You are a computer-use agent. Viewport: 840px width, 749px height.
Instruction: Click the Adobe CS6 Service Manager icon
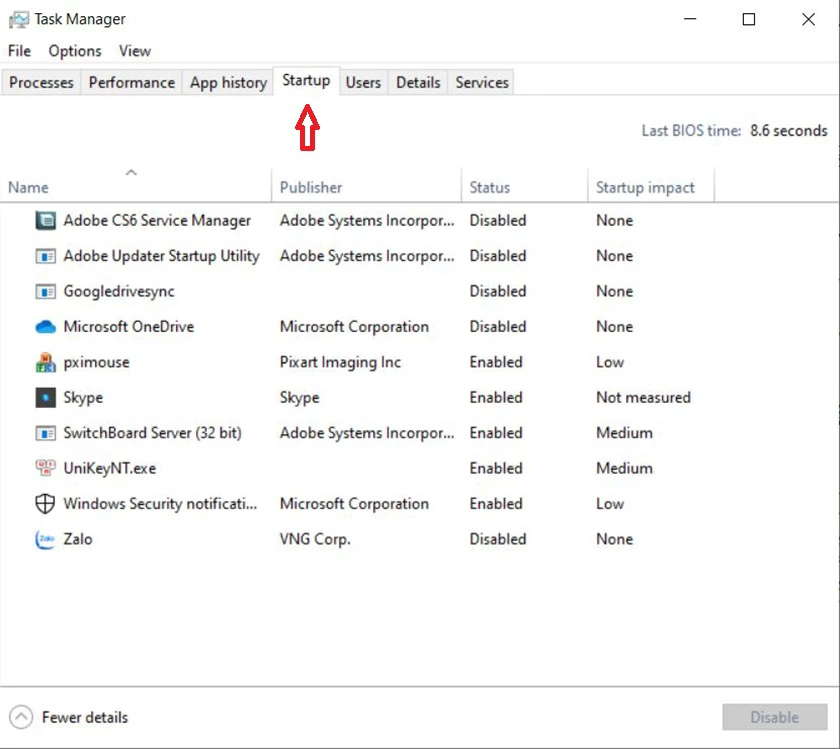(x=46, y=220)
